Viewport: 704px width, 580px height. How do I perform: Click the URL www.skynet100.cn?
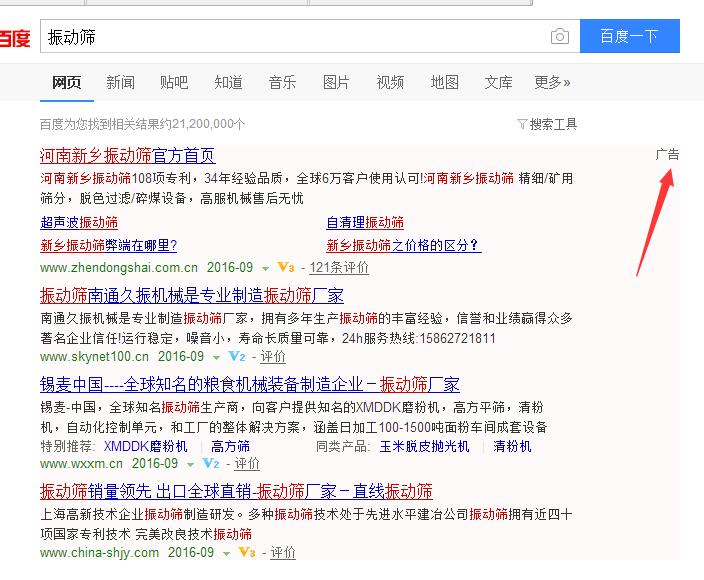(94, 357)
